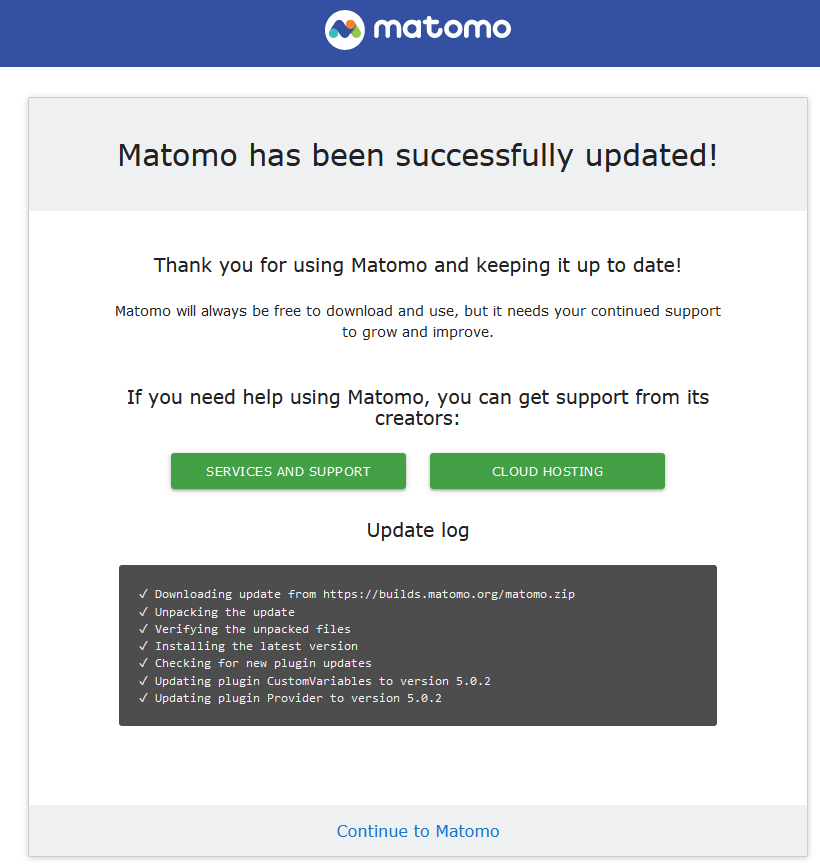
Task: Click checkmark before Installing the latest version
Action: 144,646
